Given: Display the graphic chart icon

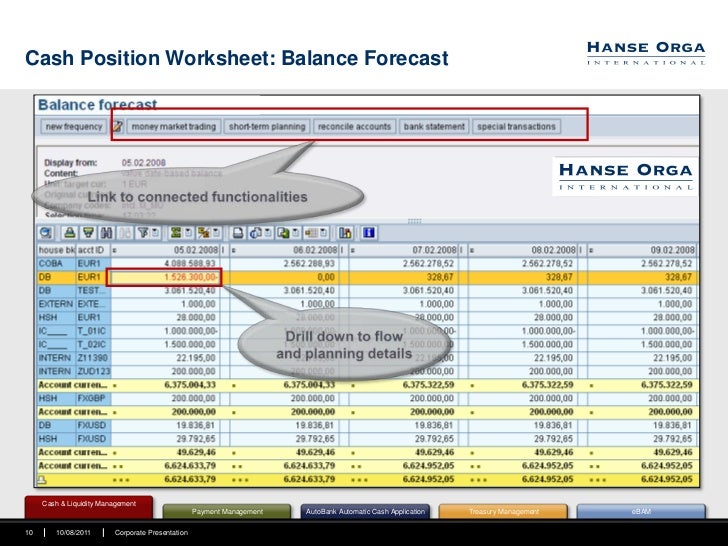Looking at the screenshot, I should [345, 233].
